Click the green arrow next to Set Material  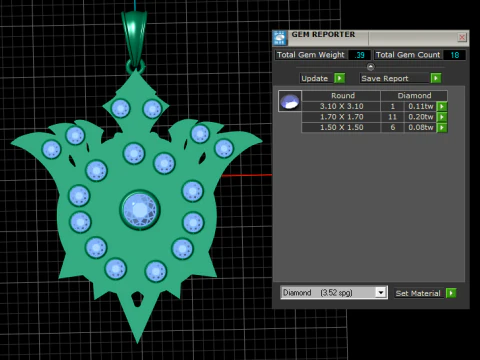451,293
